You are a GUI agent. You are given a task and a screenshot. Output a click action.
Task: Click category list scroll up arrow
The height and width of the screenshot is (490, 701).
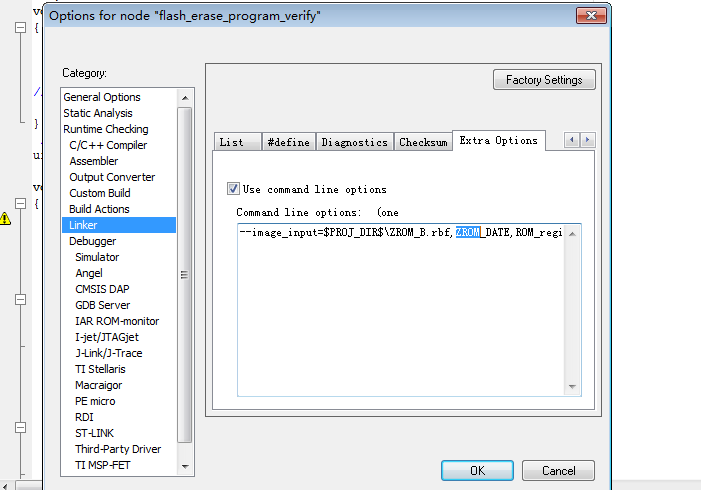185,97
